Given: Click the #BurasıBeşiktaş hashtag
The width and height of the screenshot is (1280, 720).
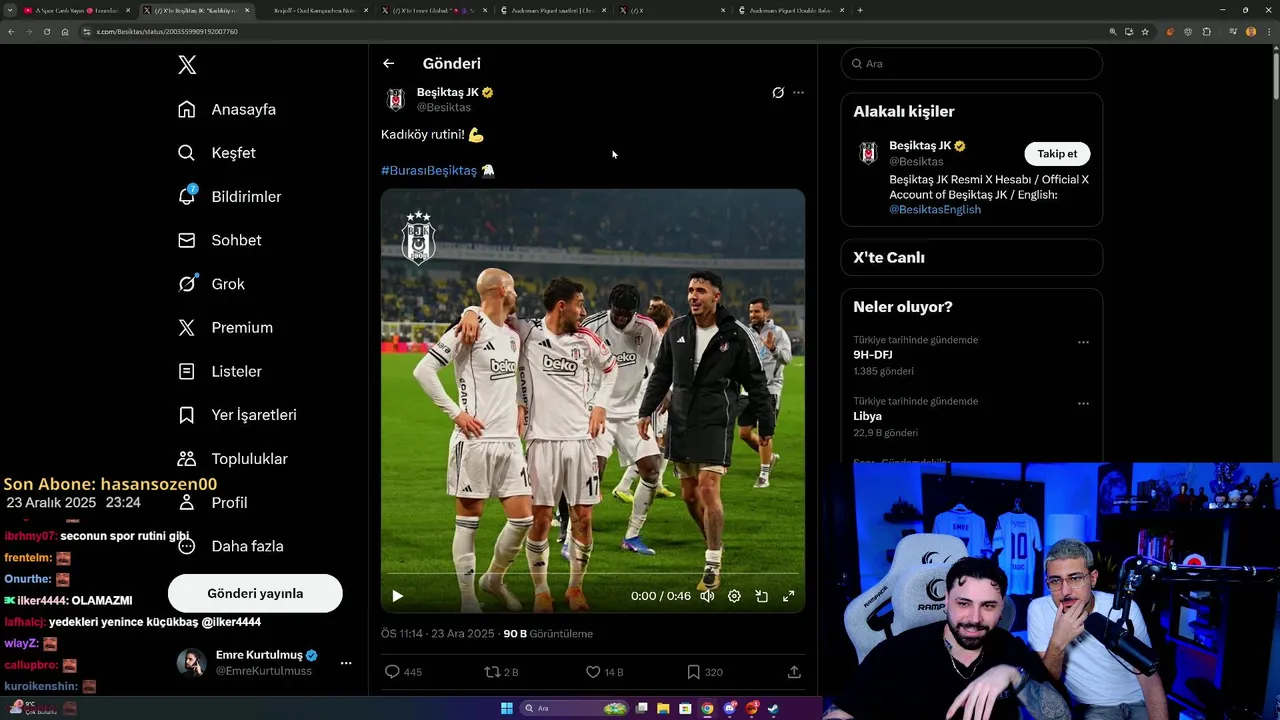Looking at the screenshot, I should pos(428,170).
